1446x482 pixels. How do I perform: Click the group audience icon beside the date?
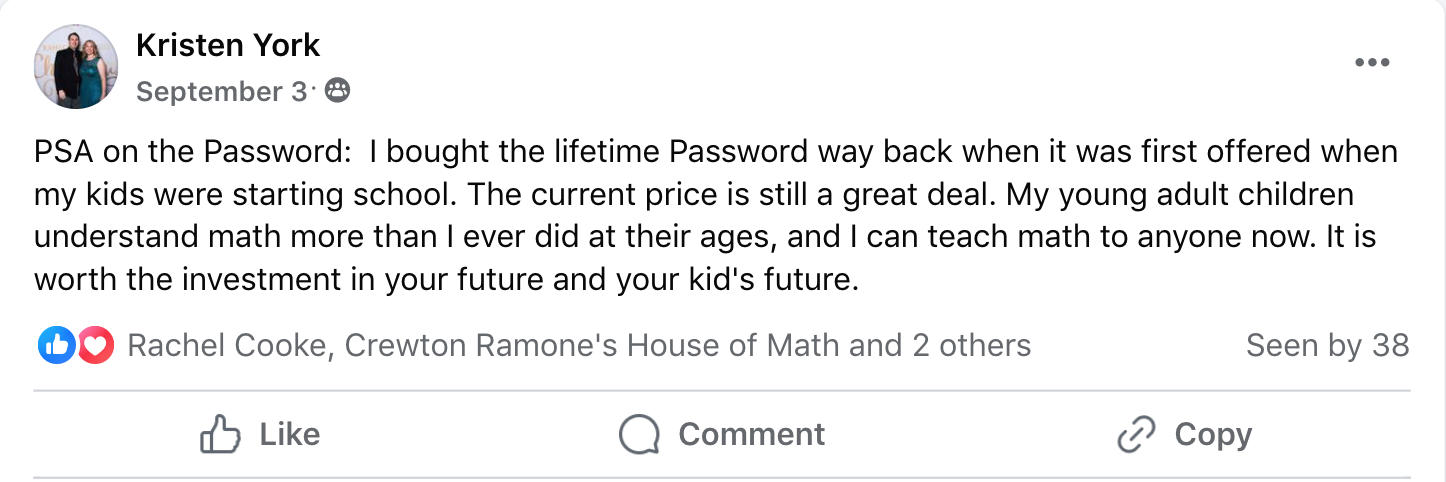click(x=338, y=92)
